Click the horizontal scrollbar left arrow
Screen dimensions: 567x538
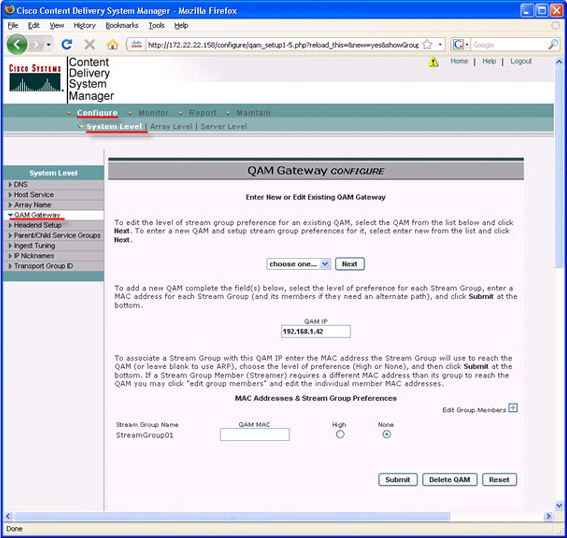[x=8, y=516]
